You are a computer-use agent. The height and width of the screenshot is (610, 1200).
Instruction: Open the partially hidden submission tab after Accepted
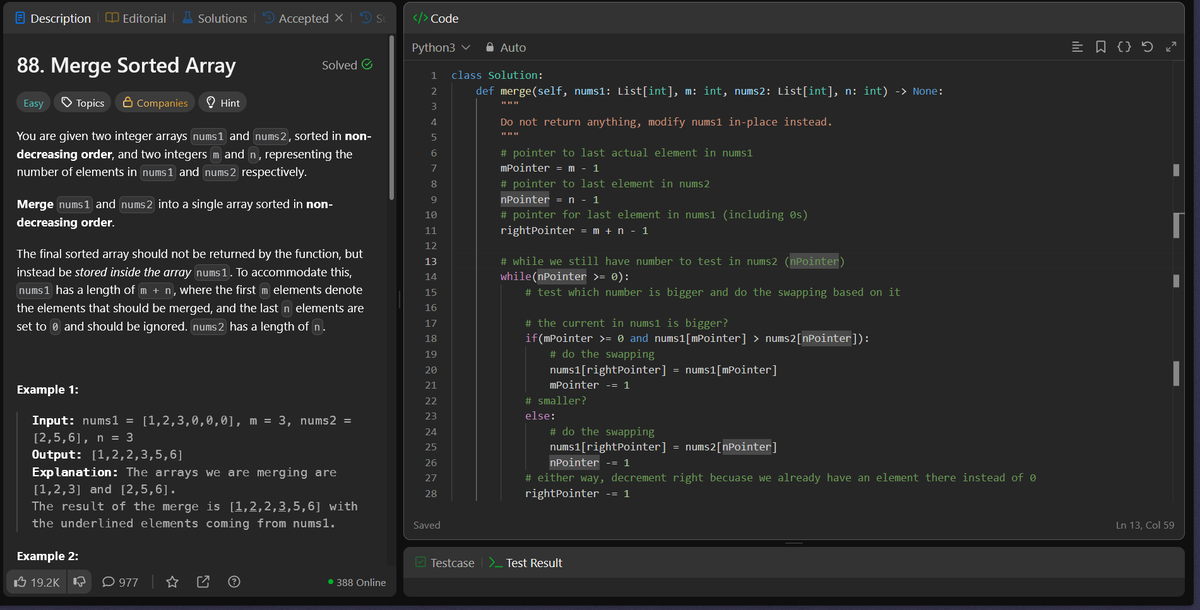(371, 18)
